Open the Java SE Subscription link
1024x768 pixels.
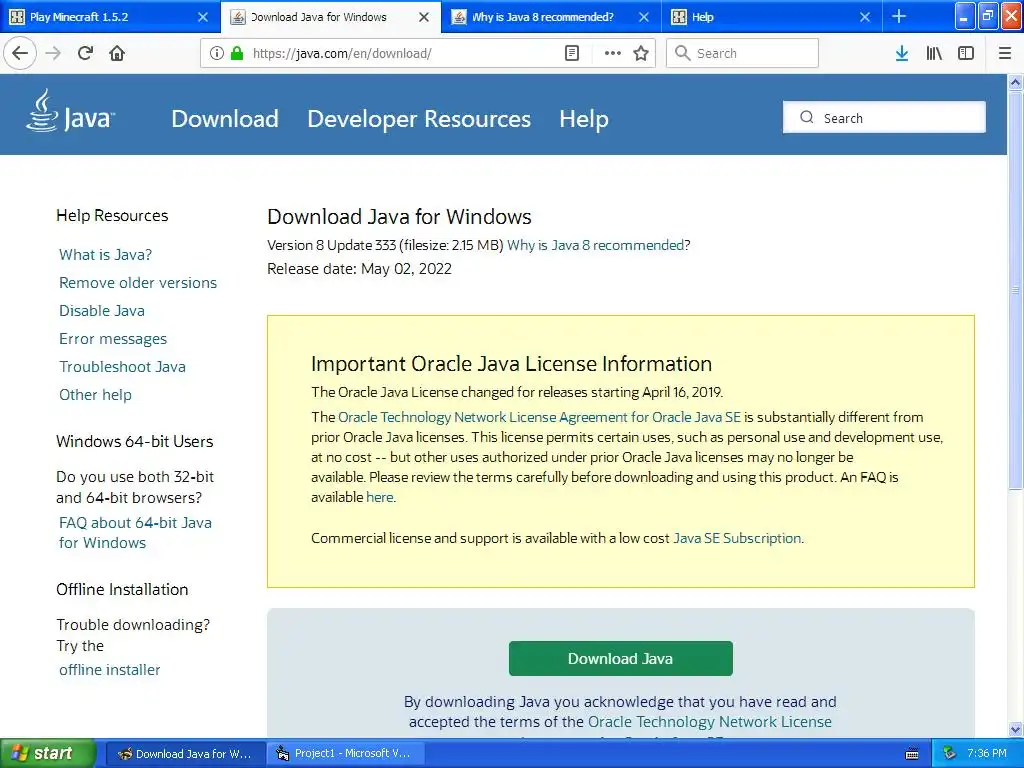(737, 538)
